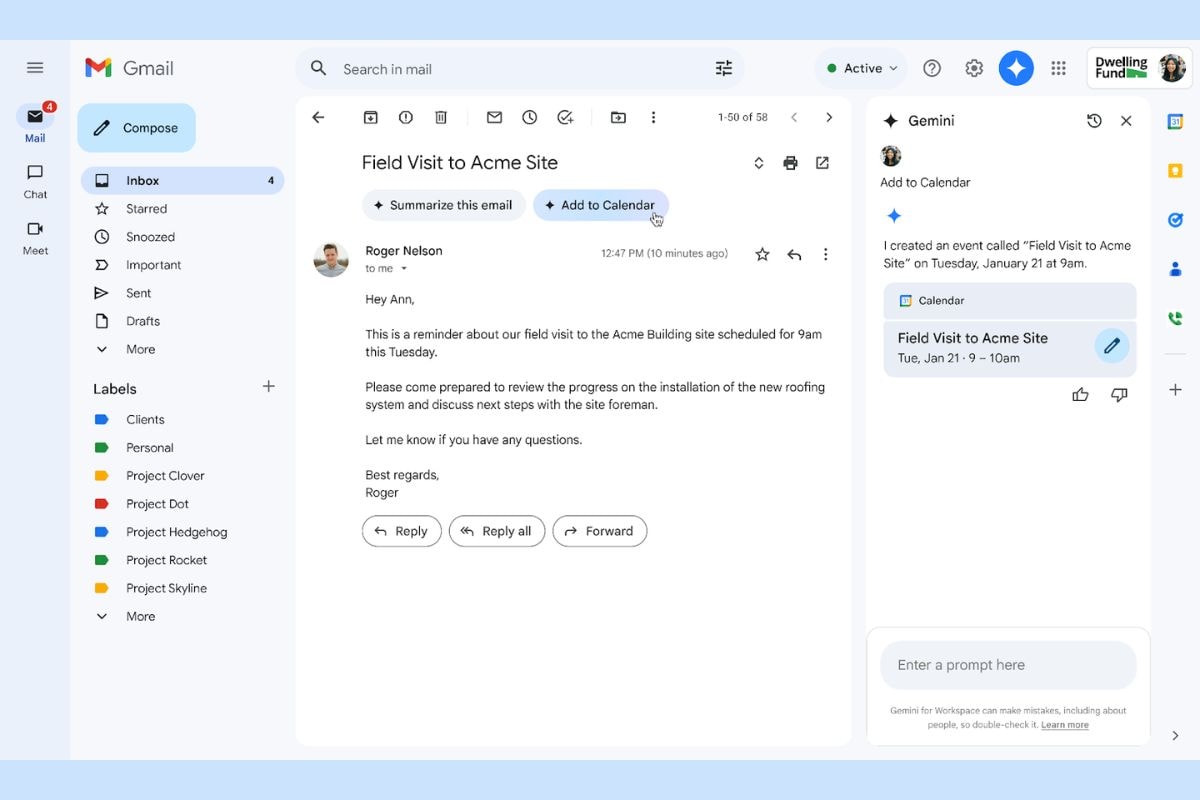The height and width of the screenshot is (800, 1200).
Task: Click the Compose button
Action: tap(136, 128)
